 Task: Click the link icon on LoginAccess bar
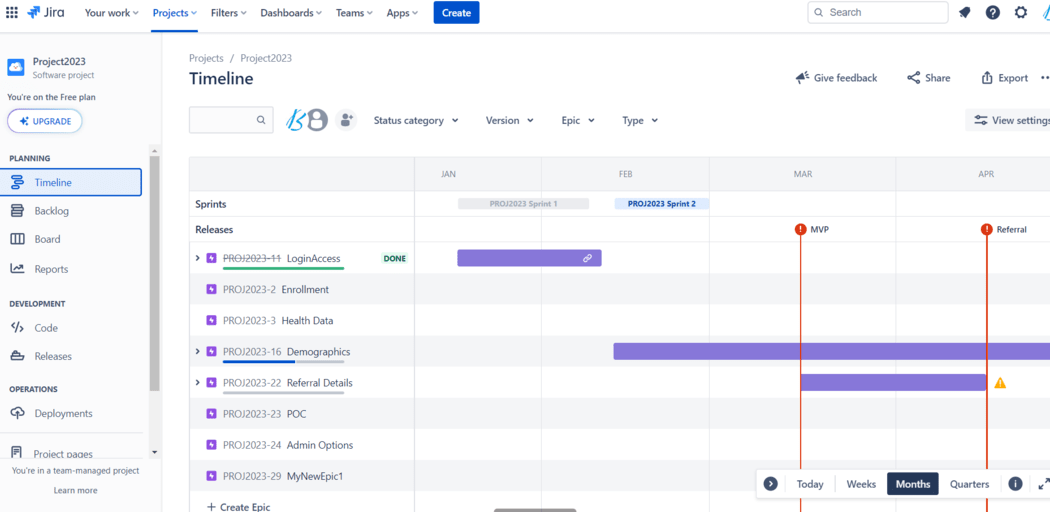pos(587,258)
